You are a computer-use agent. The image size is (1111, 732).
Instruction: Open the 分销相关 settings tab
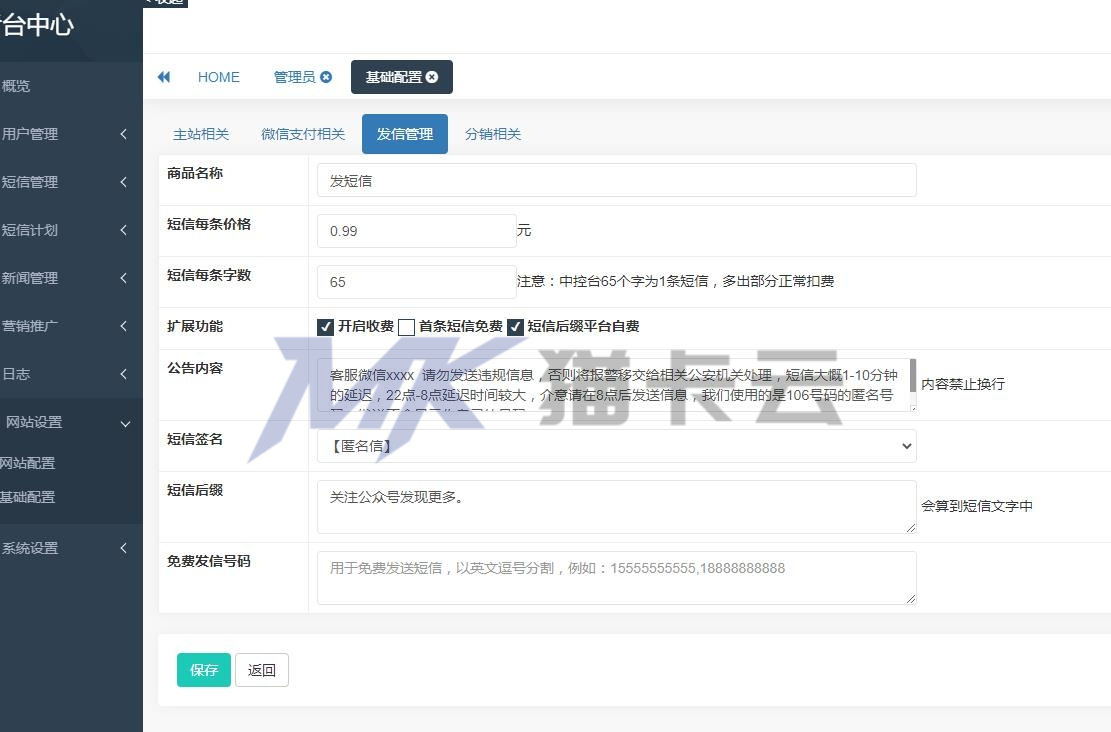493,134
